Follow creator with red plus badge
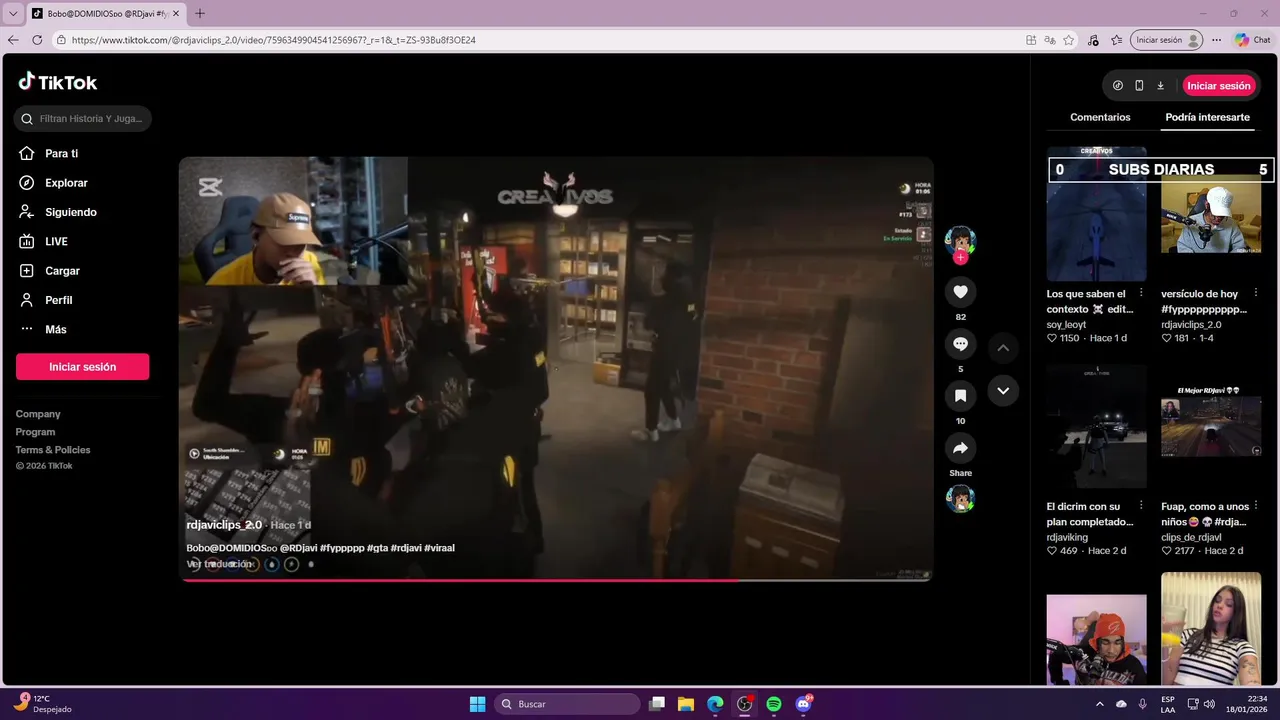The image size is (1280, 720). 960,257
